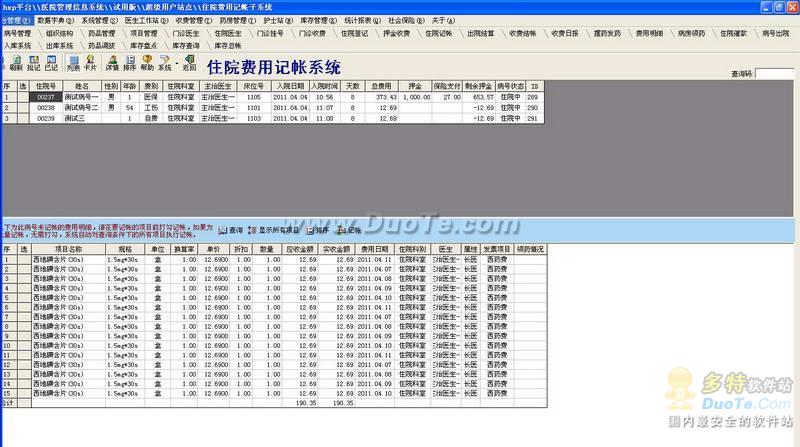Image resolution: width=800 pixels, height=447 pixels.
Task: Tick the 选 checkbox of first 西地碘含片 row
Action: click(x=24, y=260)
